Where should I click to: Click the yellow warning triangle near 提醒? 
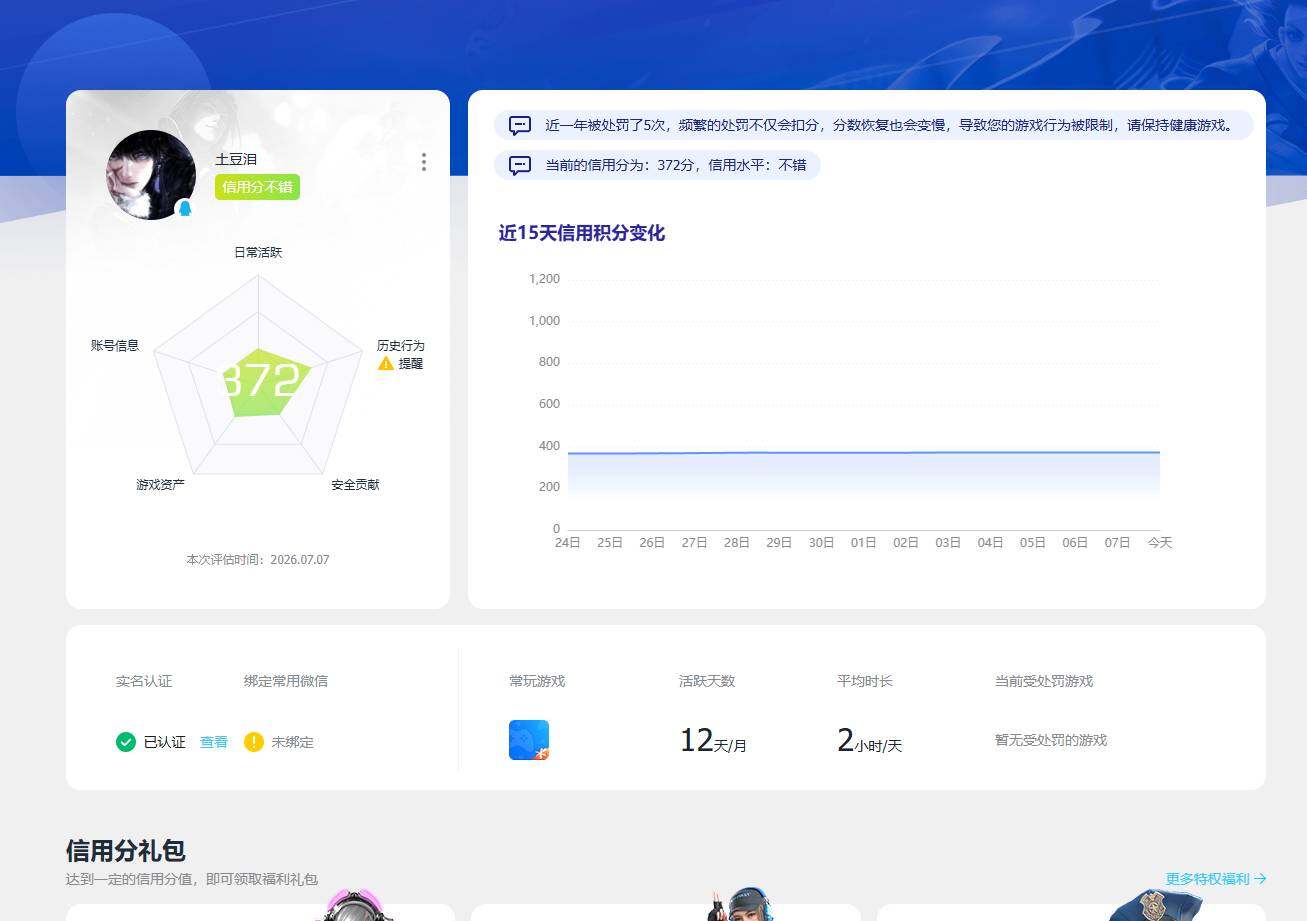(x=386, y=363)
